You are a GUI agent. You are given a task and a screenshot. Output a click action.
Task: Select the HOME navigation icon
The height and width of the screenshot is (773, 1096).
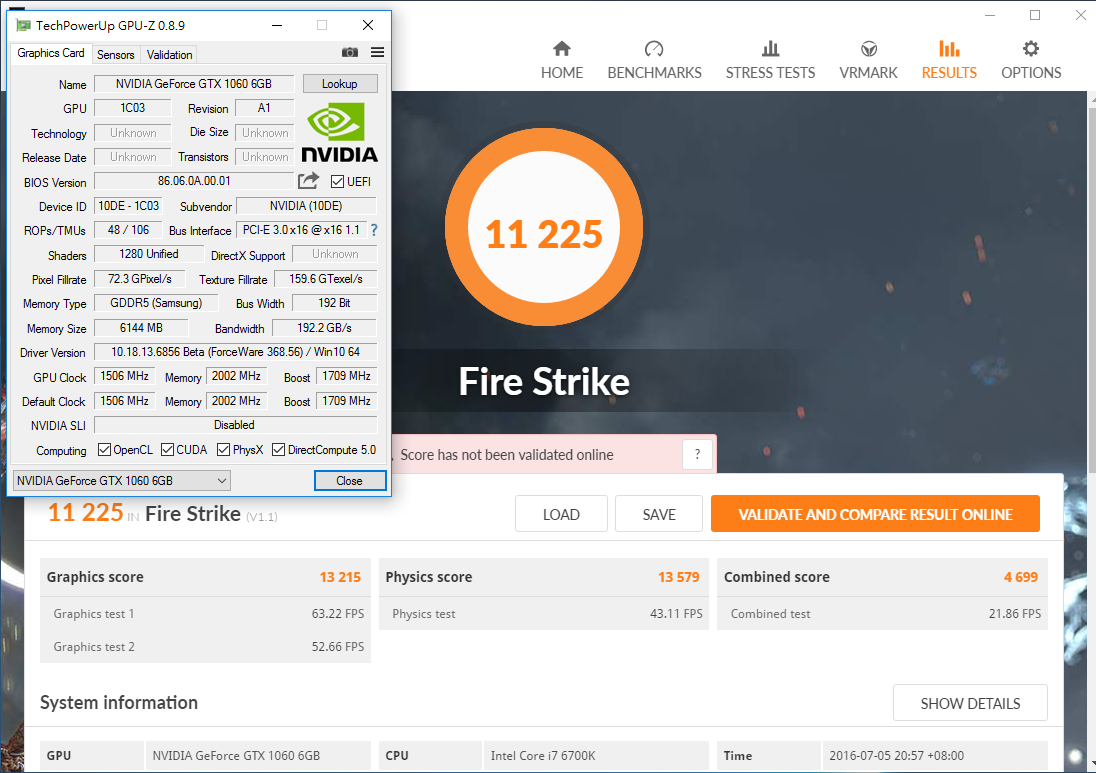[x=561, y=56]
